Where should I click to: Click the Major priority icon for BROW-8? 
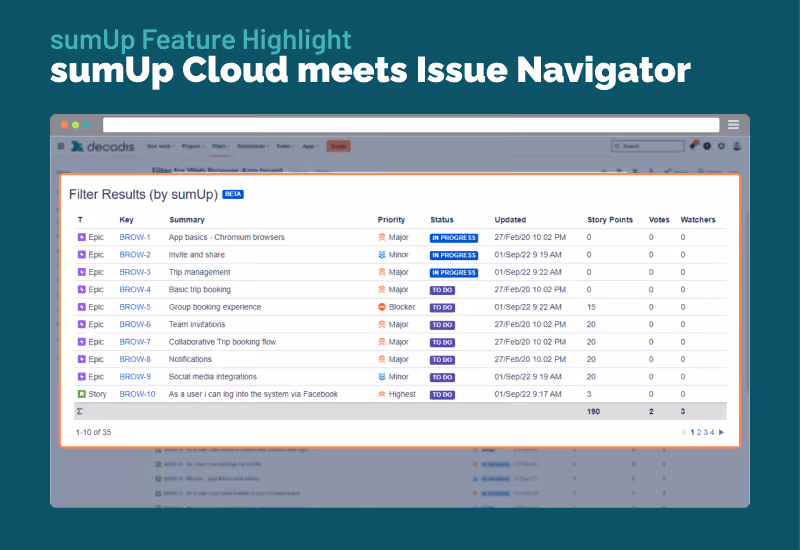[x=382, y=359]
